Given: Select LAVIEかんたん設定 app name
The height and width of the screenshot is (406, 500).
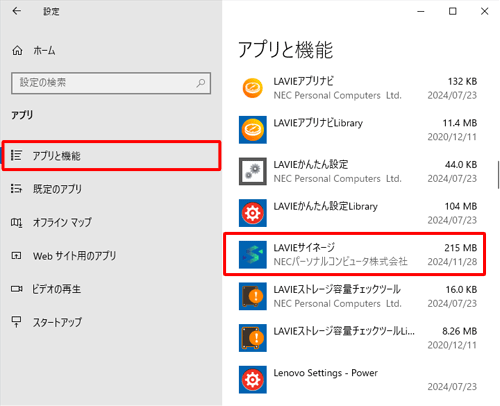Looking at the screenshot, I should (x=311, y=164).
